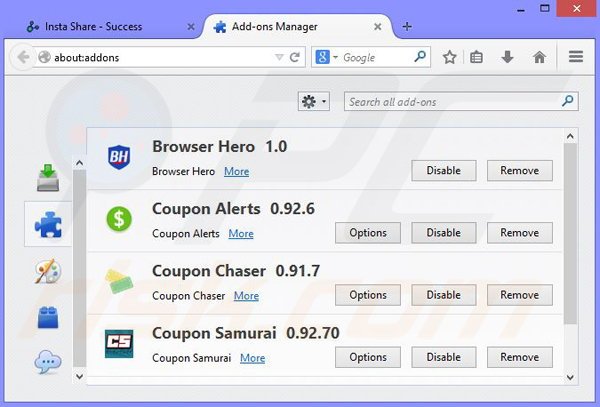The height and width of the screenshot is (407, 600).
Task: Reload page with the refresh icon
Action: tap(294, 57)
